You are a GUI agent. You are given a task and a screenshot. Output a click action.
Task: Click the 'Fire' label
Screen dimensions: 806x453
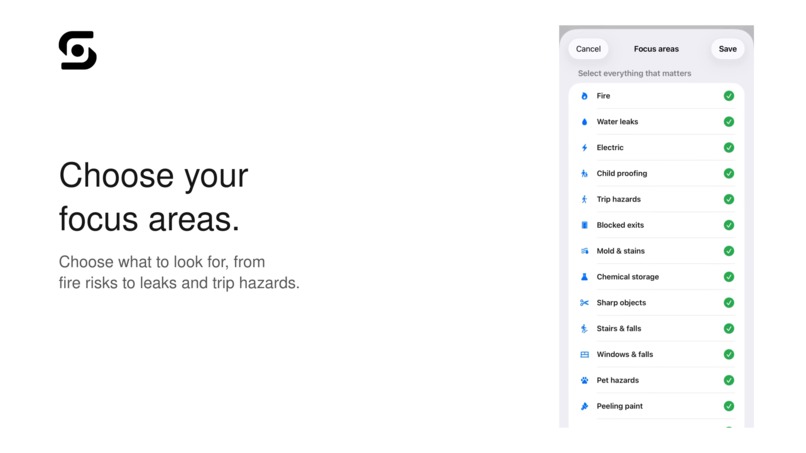[x=603, y=96]
